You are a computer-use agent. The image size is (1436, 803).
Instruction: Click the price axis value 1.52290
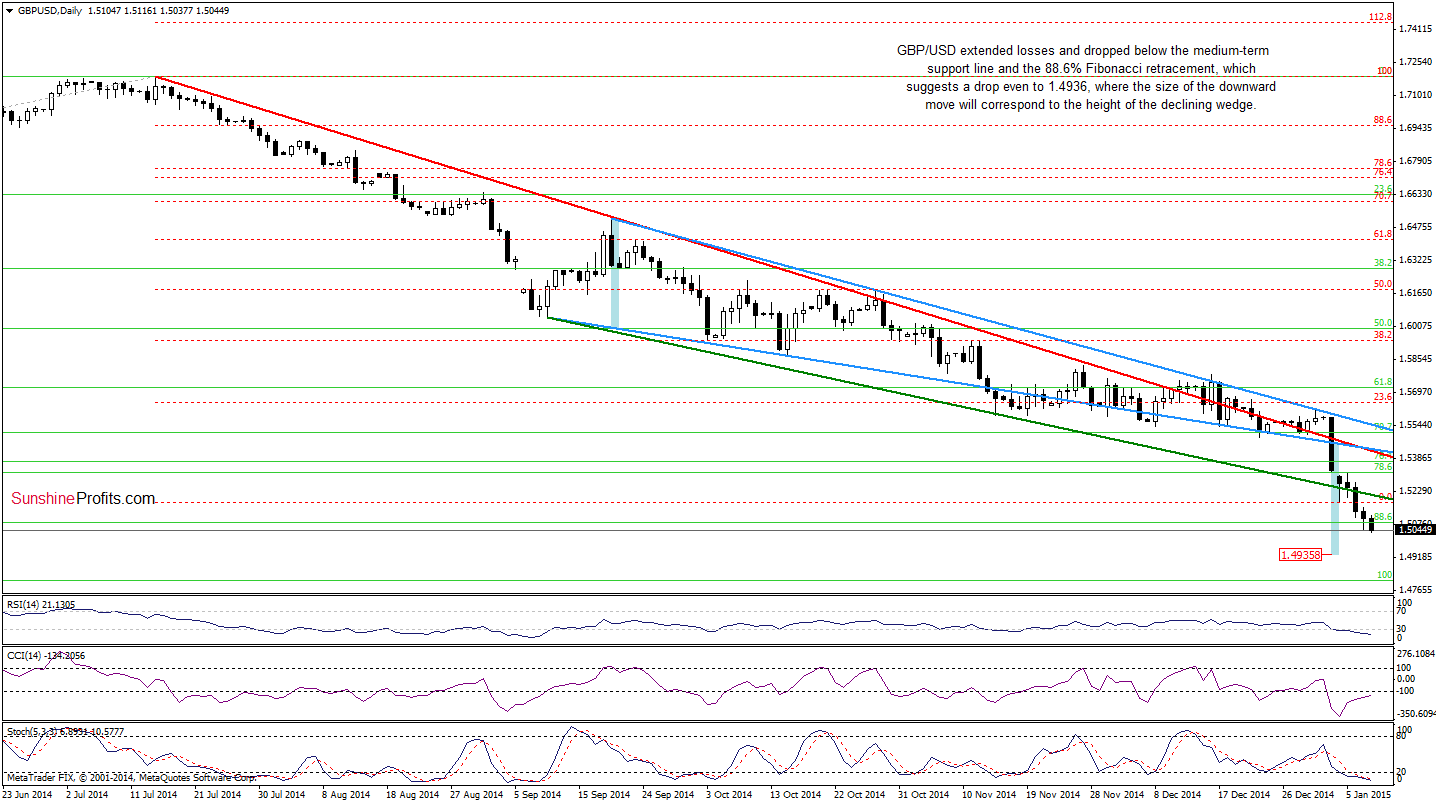pyautogui.click(x=1415, y=490)
